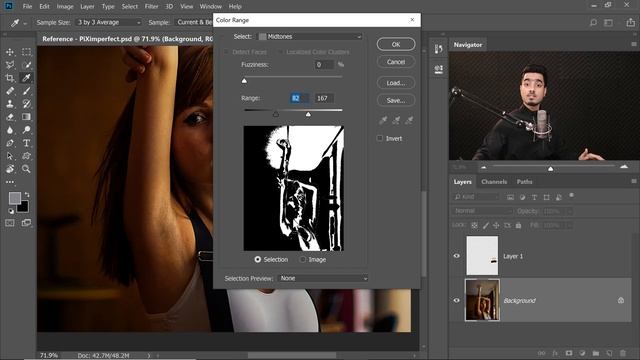Viewport: 640px width, 360px height.
Task: Select the Brush tool
Action: pyautogui.click(x=26, y=91)
